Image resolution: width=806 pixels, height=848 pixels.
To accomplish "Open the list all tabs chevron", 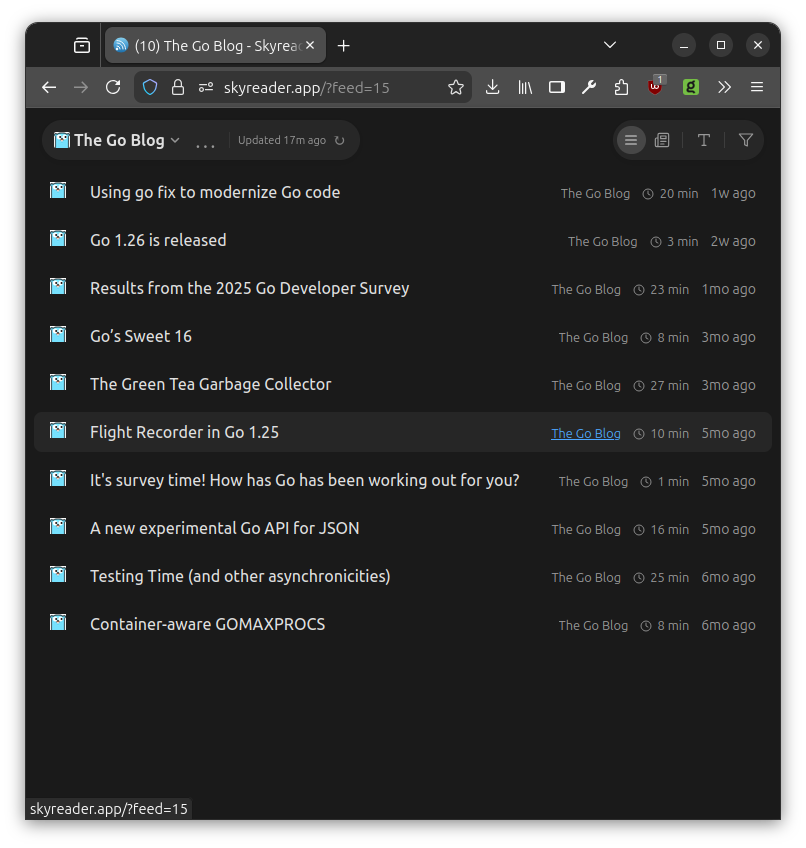I will (610, 45).
